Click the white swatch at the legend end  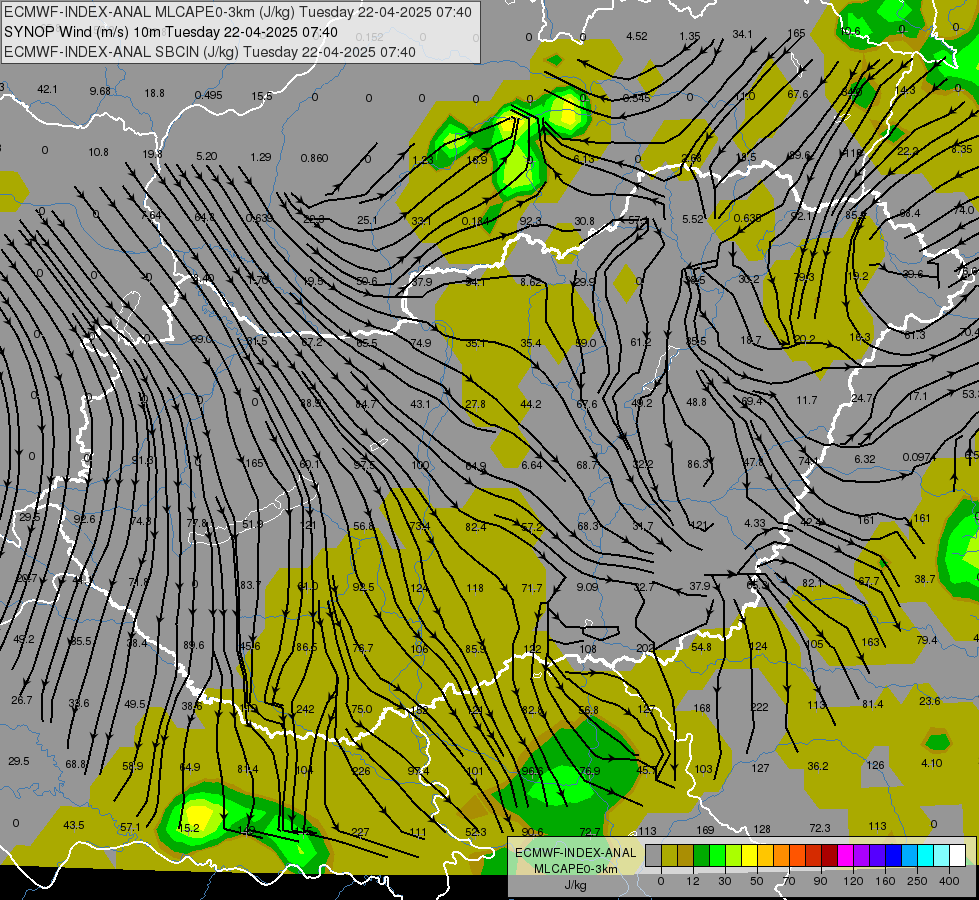[x=958, y=855]
